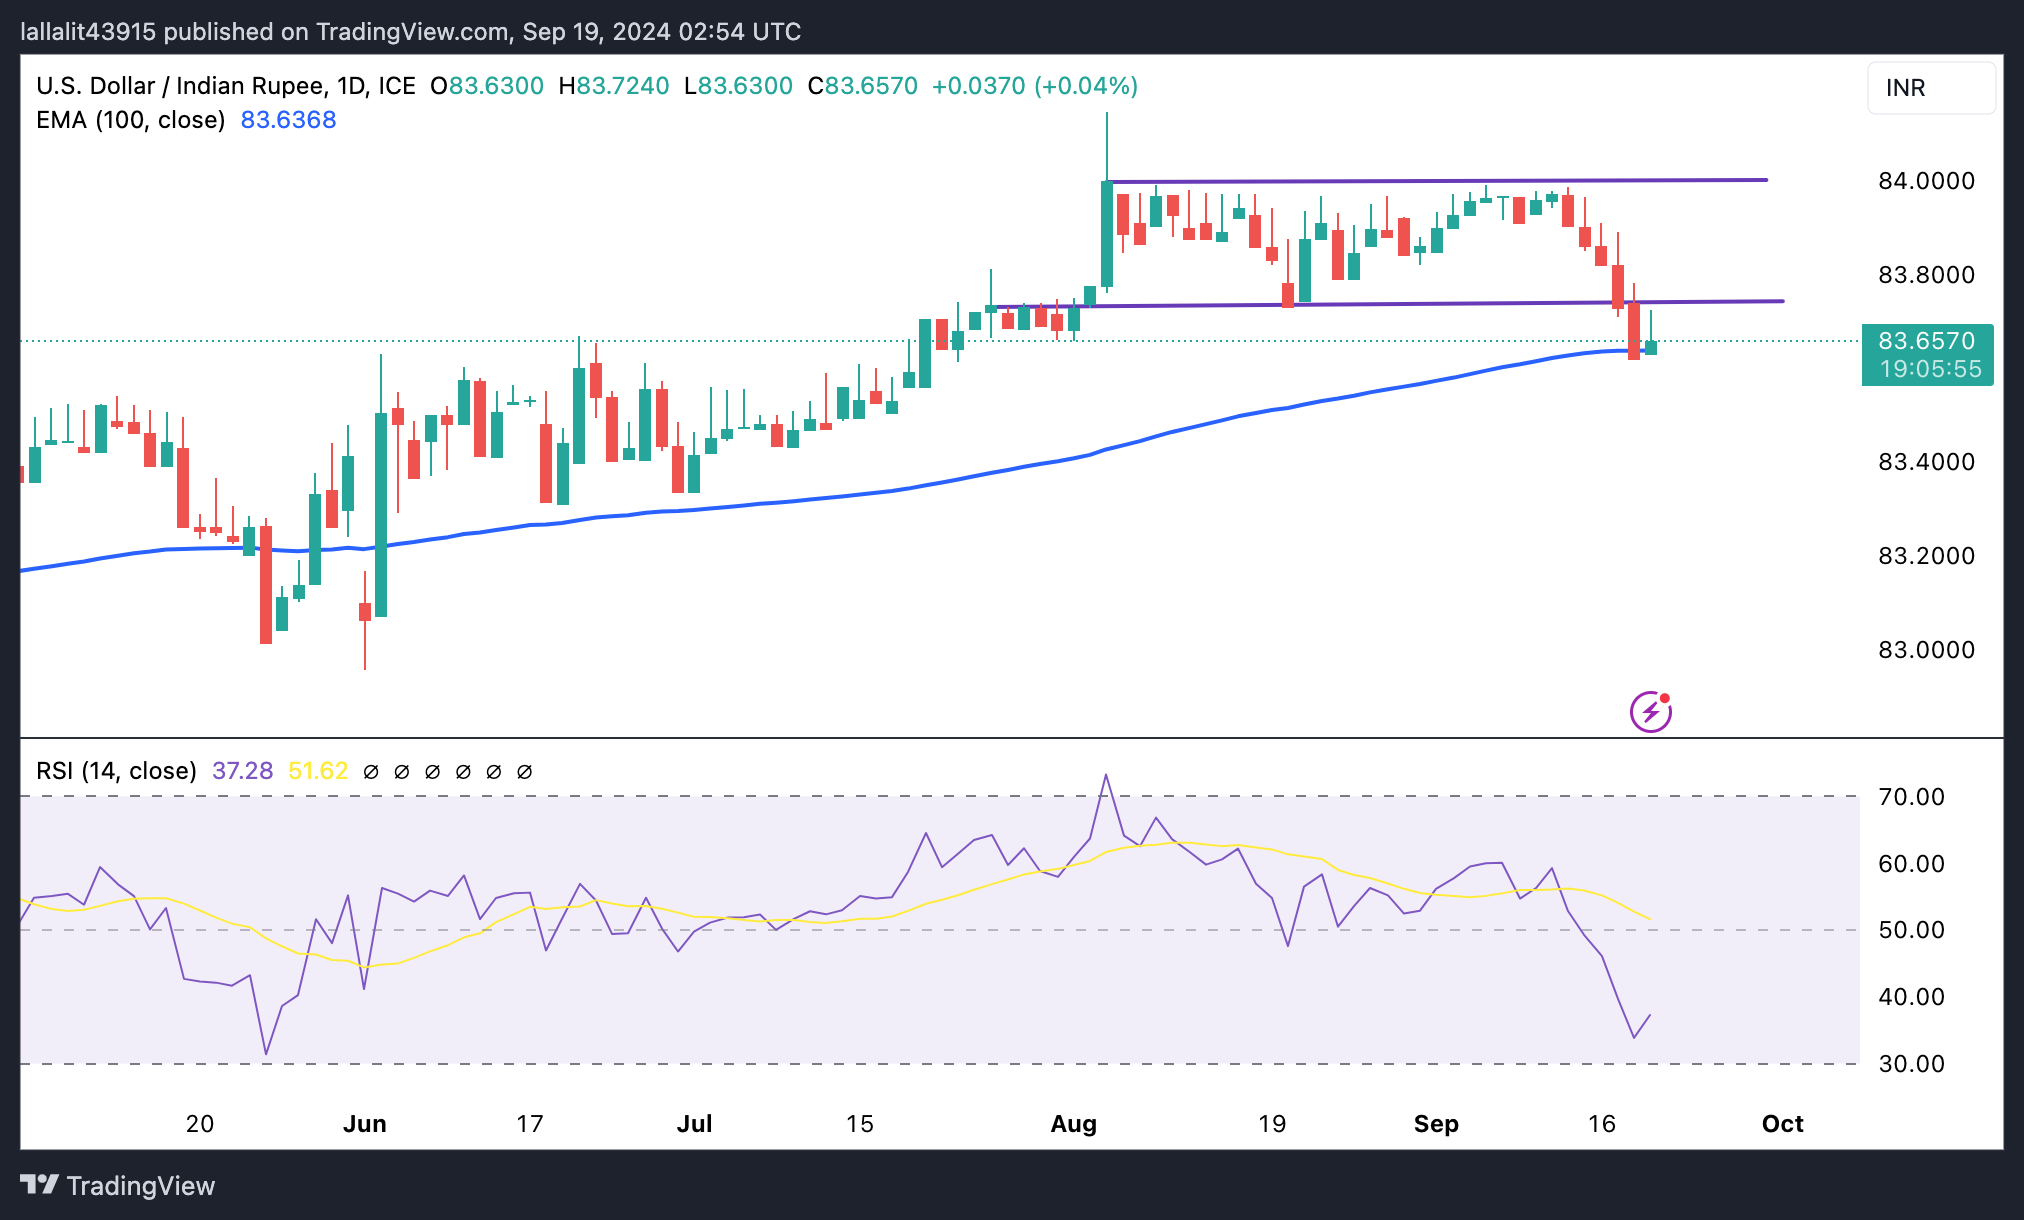Viewport: 2024px width, 1220px height.
Task: Click the Aug label on the time axis
Action: [1073, 1124]
